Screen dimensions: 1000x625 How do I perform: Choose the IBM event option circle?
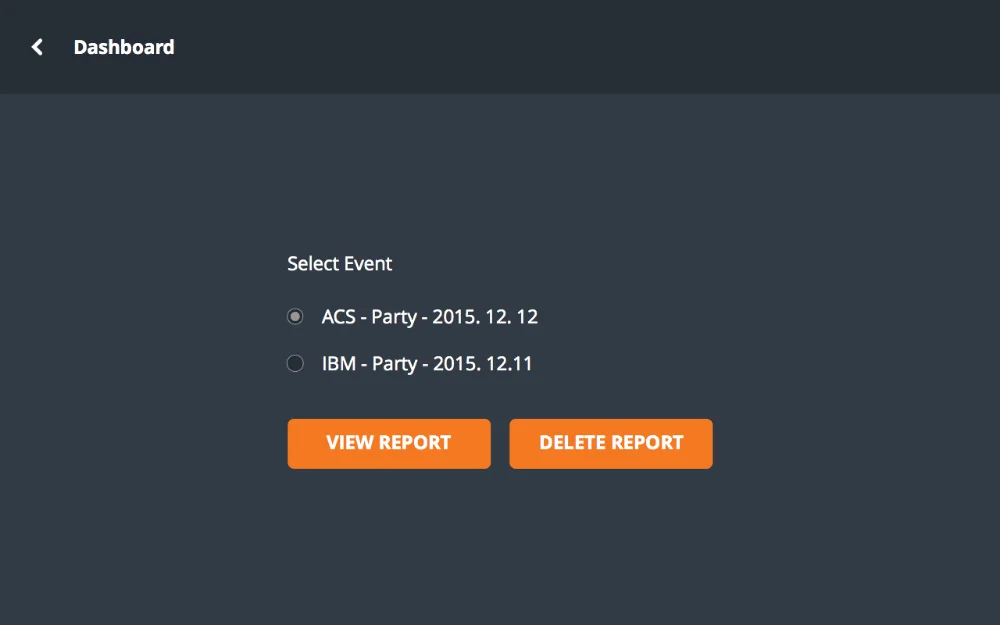click(295, 364)
